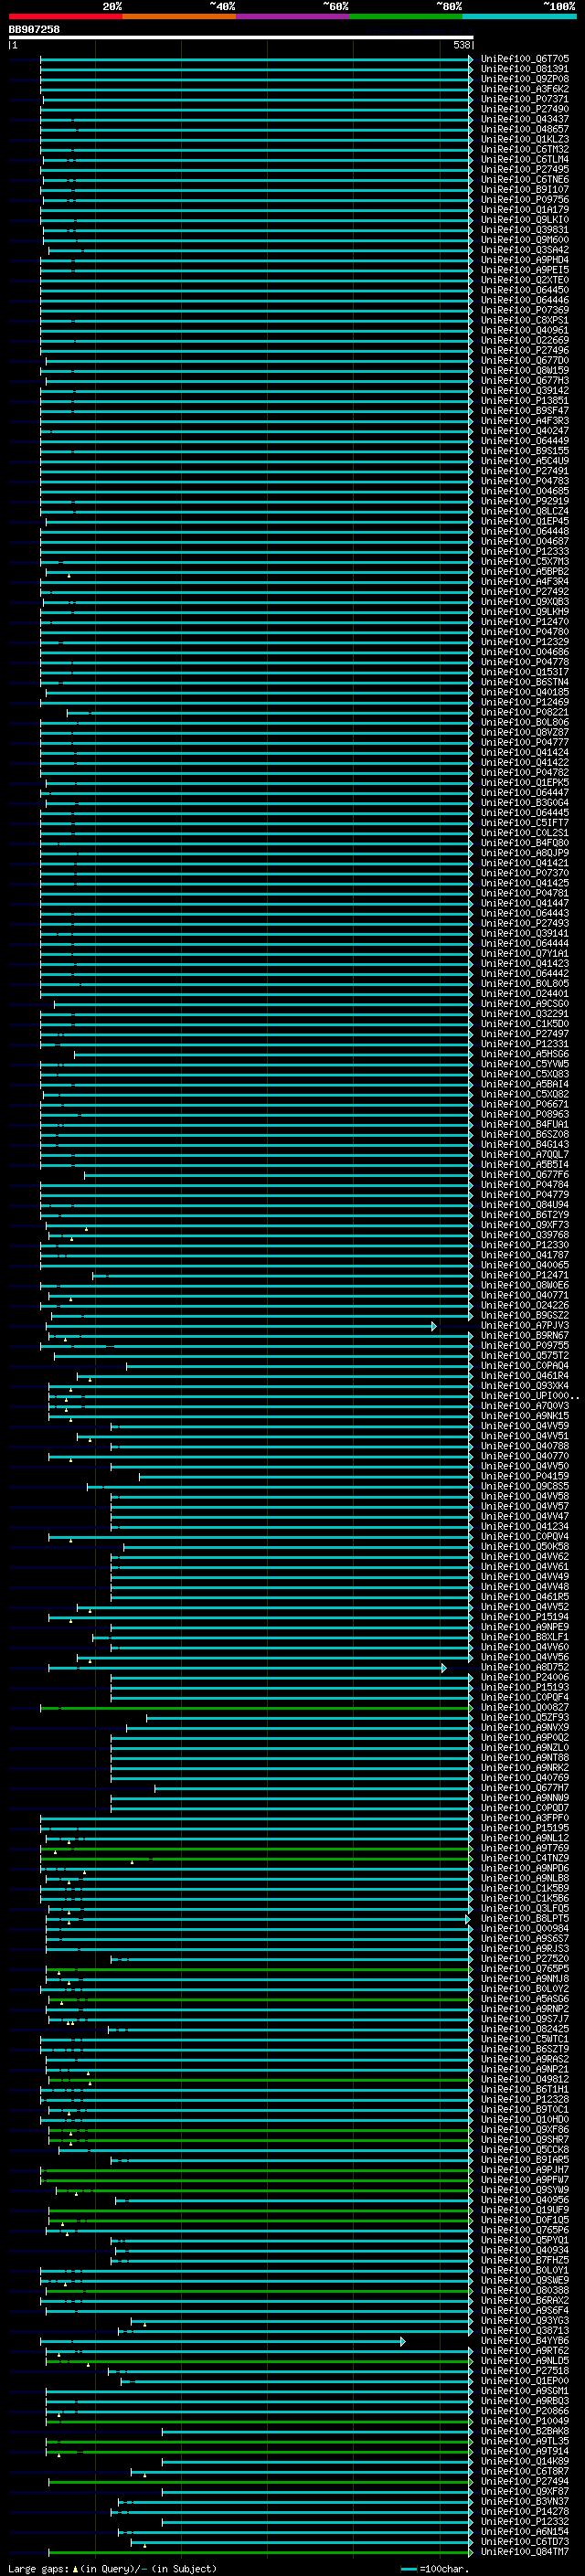Click the Large gaps legend text
The height and width of the screenshot is (2576, 585).
(112, 2568)
